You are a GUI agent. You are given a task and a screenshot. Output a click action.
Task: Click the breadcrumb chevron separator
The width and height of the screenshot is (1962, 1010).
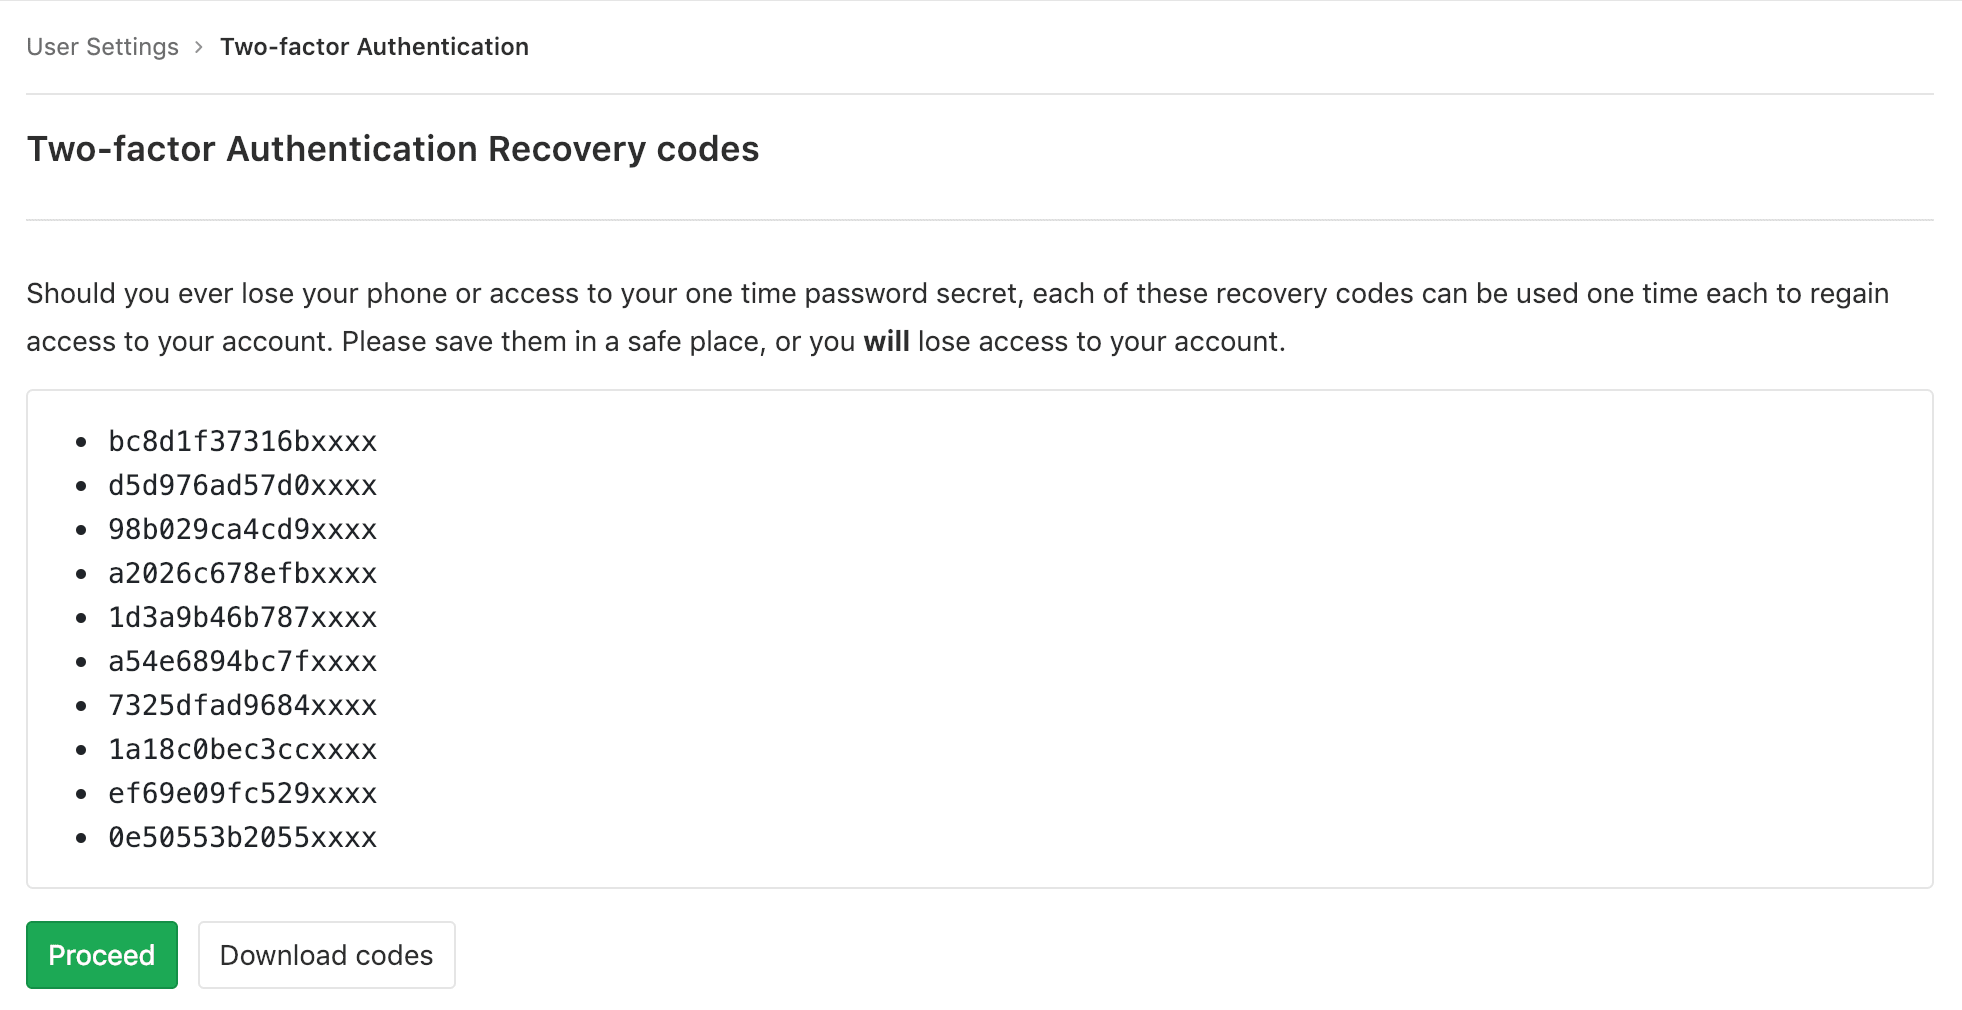pyautogui.click(x=198, y=47)
